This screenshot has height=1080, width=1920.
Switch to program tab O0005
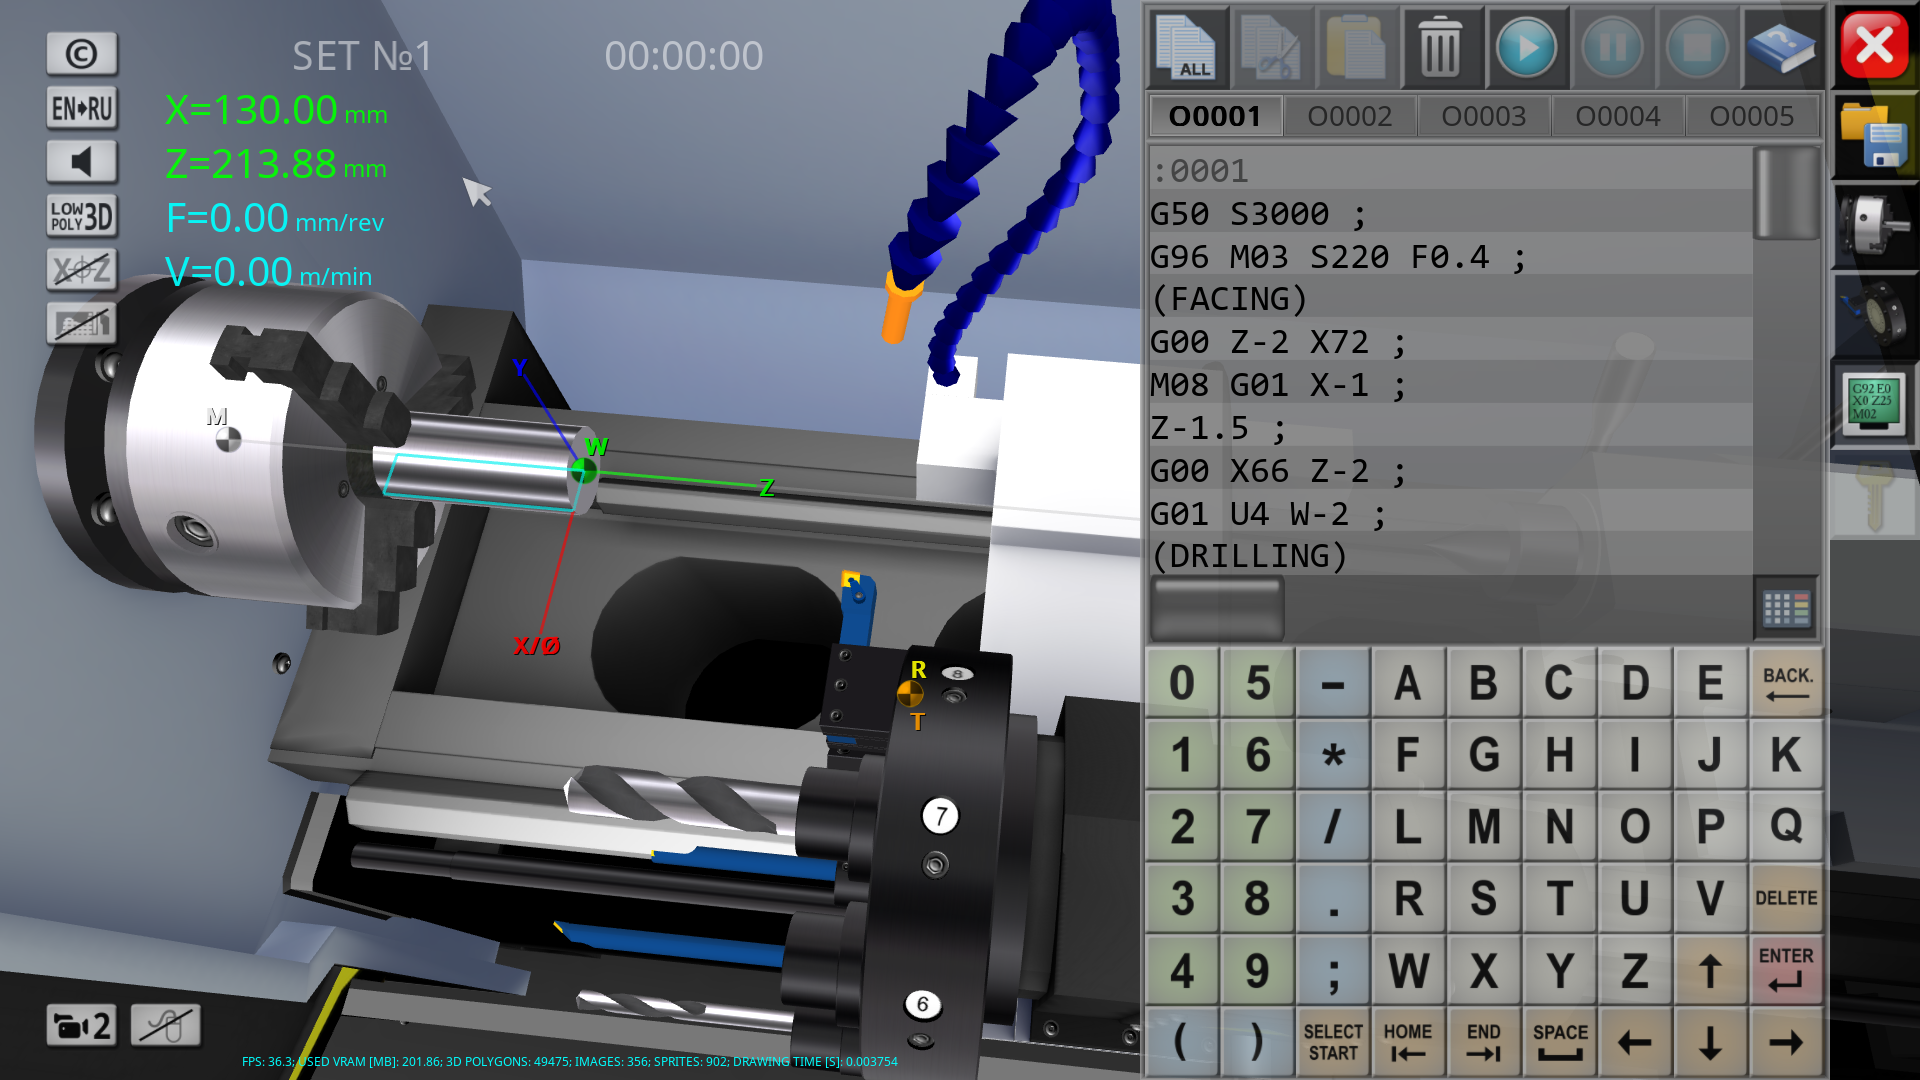click(x=1751, y=116)
